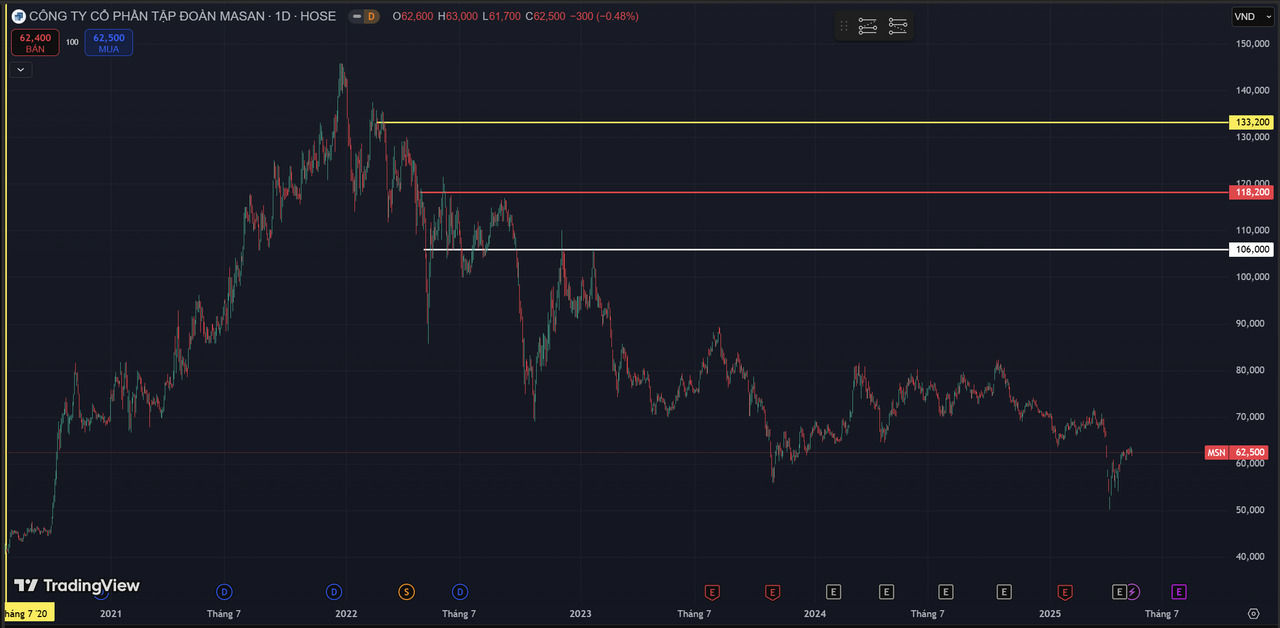Screen dimensions: 1280x628
Task: Click the order quantity 100 field
Action: [72, 42]
